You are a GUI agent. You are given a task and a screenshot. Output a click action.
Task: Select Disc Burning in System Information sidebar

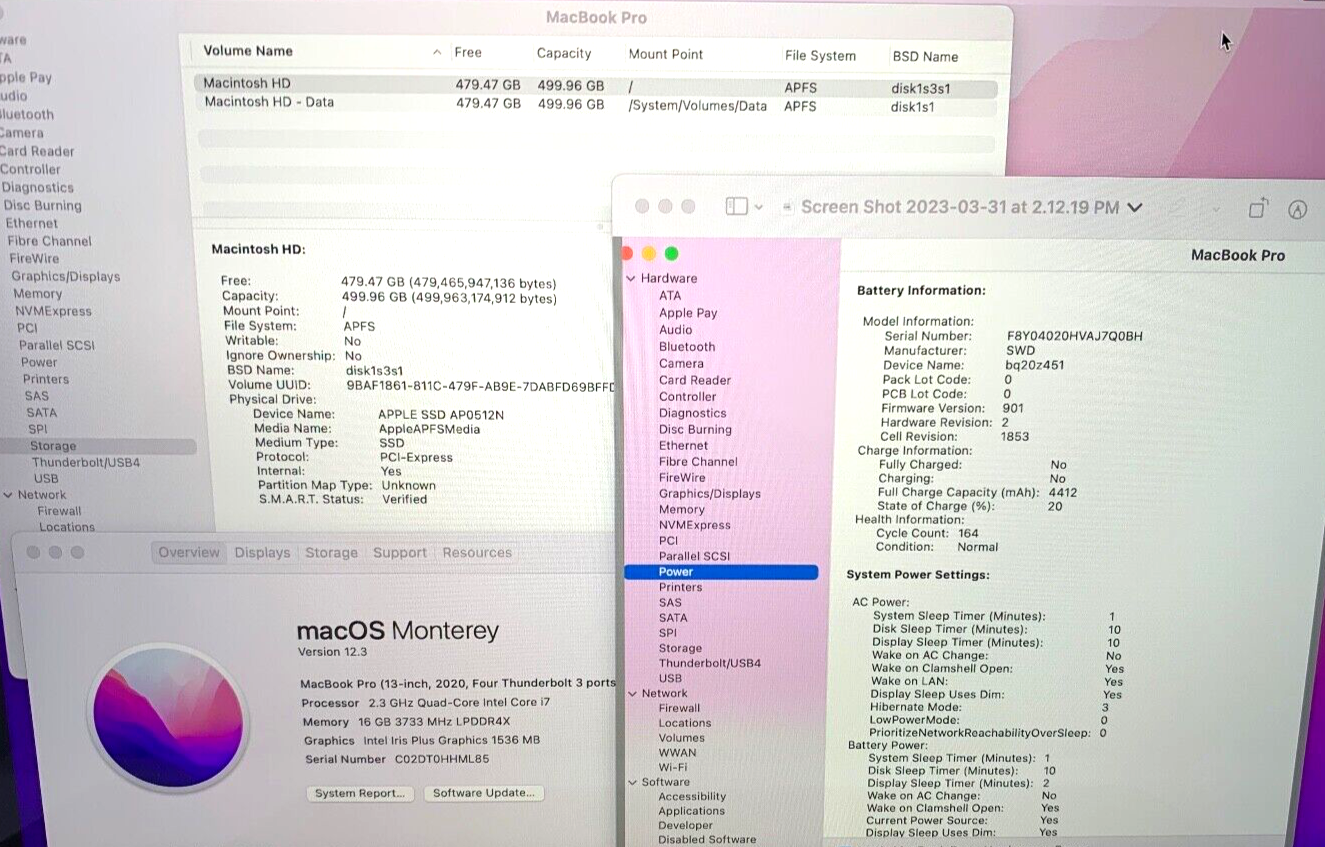click(42, 205)
